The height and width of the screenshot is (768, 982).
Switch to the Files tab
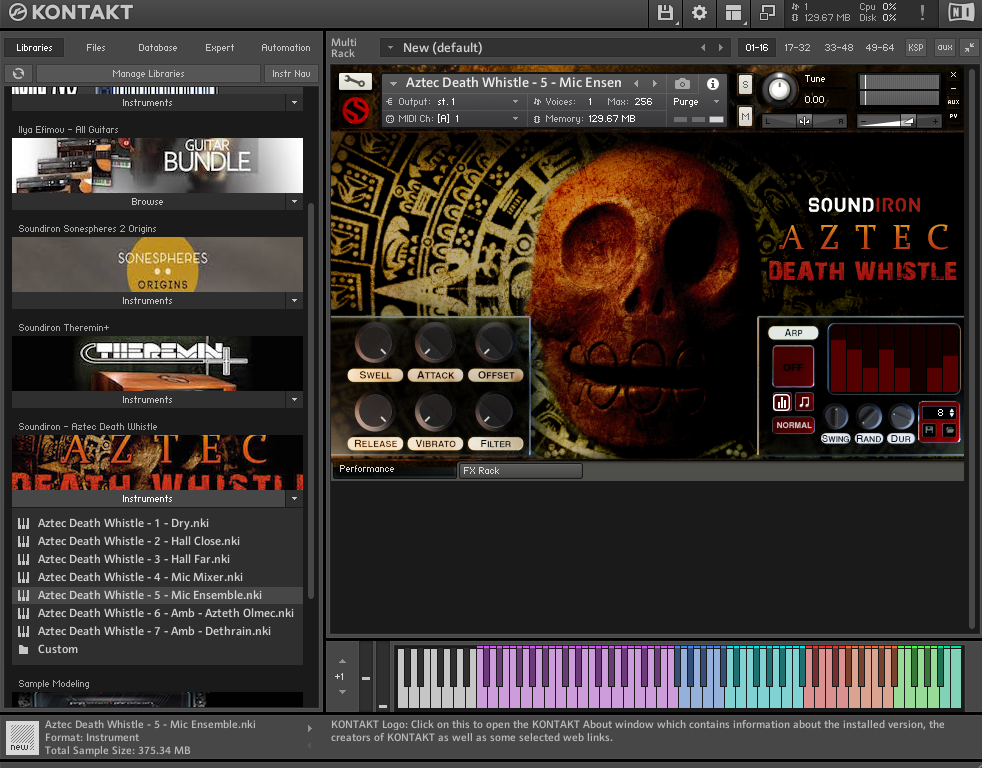click(x=96, y=48)
